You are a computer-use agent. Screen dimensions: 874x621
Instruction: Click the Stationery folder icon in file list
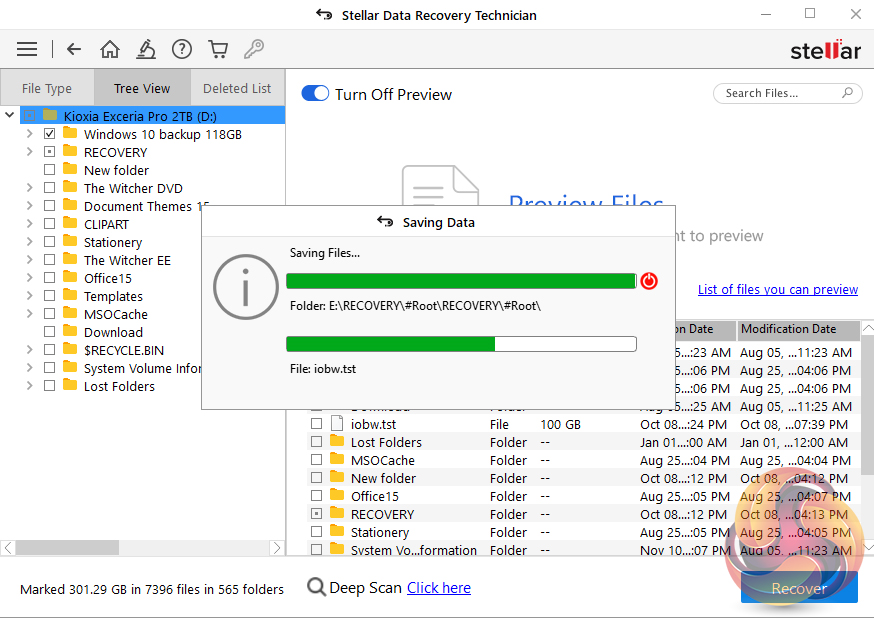337,531
